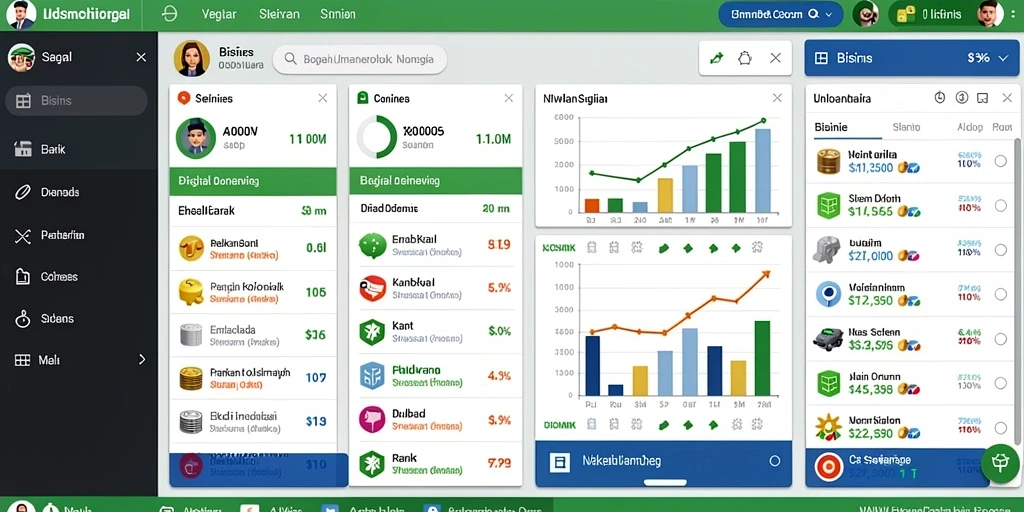Click the Bogah Umanerolok search field
This screenshot has height=512, width=1024.
point(360,59)
